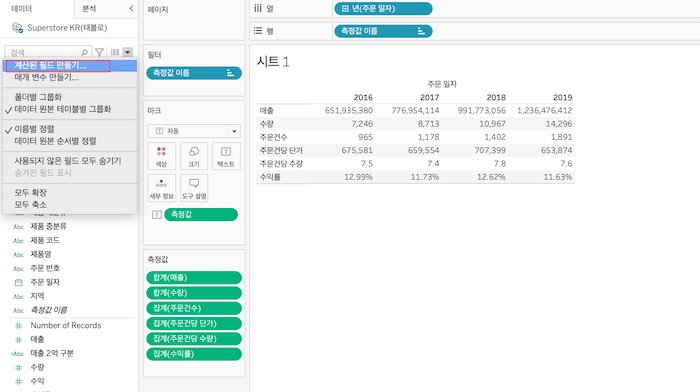
Task: Click the 12.99% profit rate cell
Action: (x=358, y=177)
